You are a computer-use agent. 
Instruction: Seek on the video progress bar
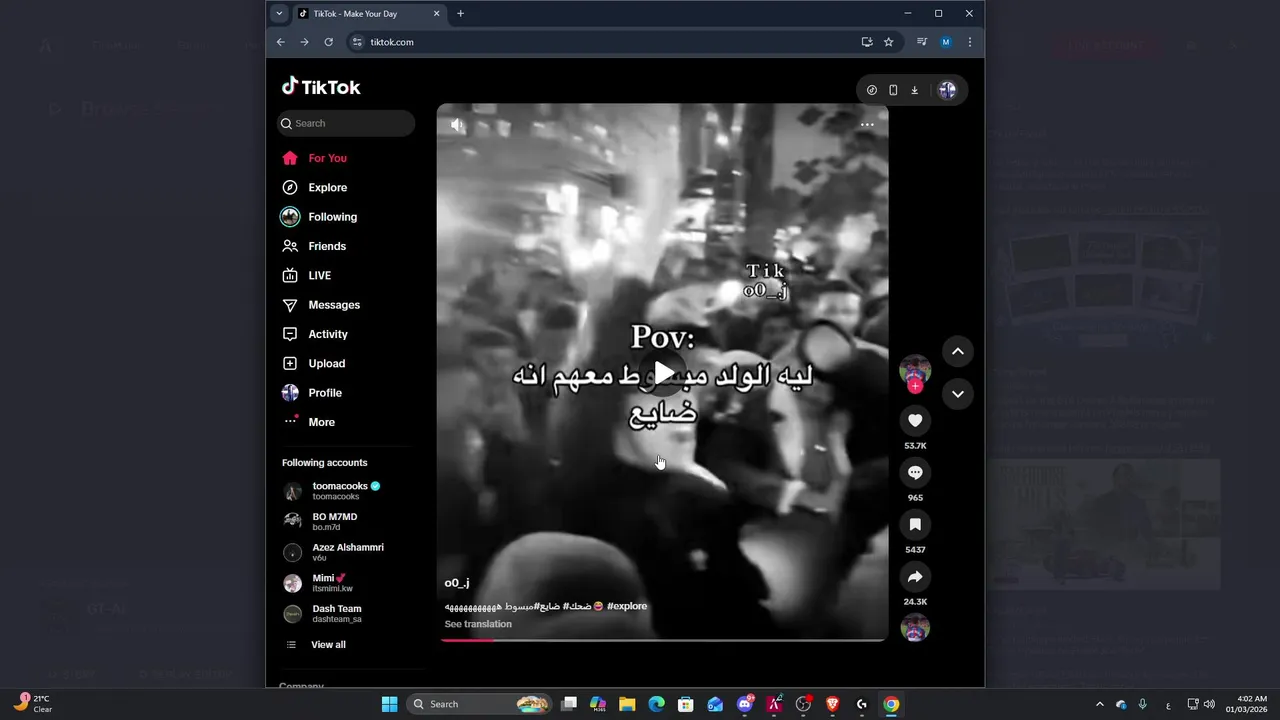[x=662, y=639]
